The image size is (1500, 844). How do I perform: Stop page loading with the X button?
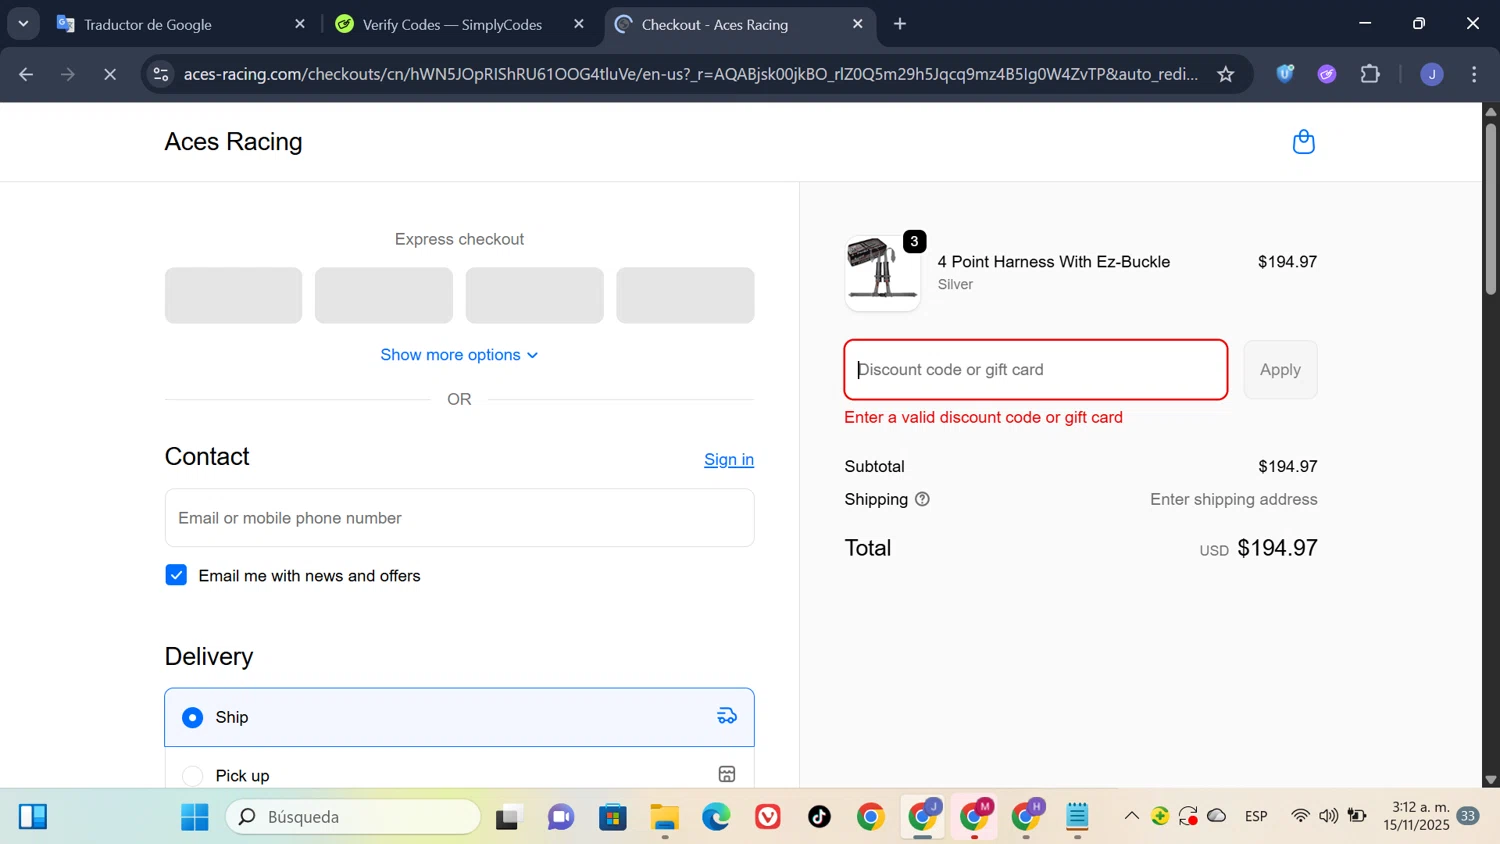coord(110,74)
